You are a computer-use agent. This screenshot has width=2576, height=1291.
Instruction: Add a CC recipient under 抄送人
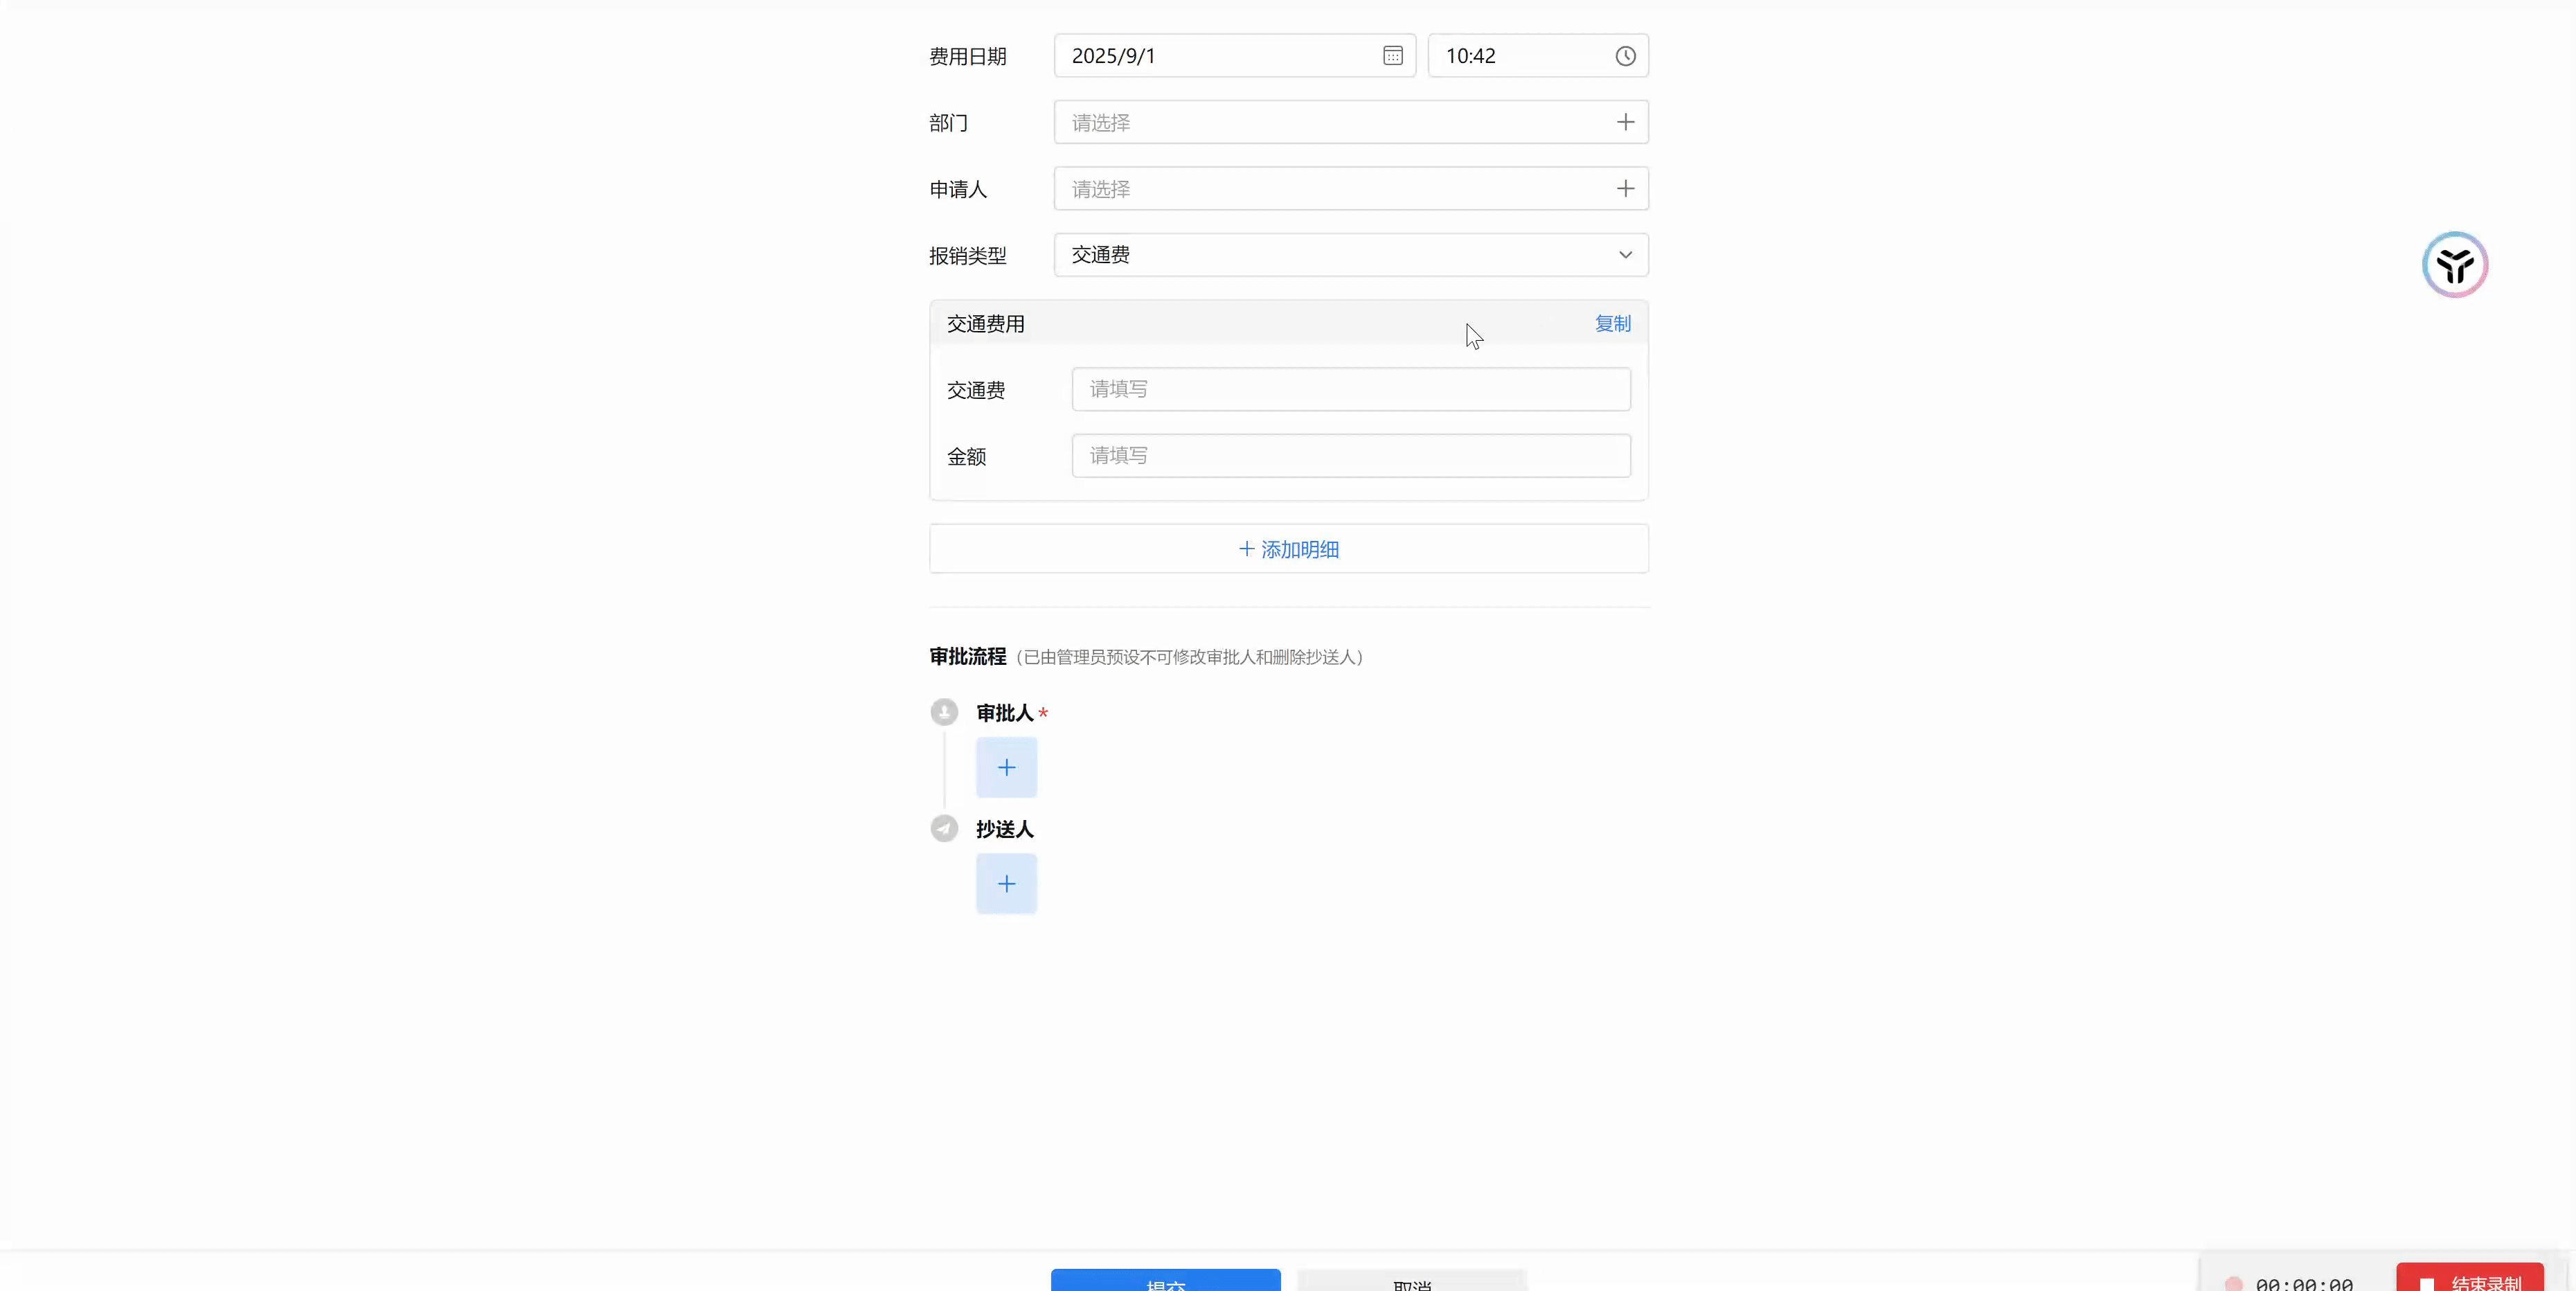(x=1006, y=883)
